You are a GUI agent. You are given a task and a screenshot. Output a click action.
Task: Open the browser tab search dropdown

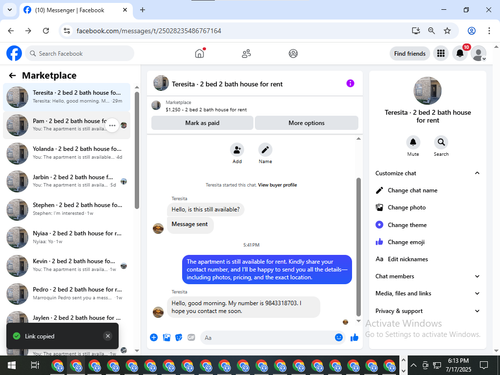[10, 10]
